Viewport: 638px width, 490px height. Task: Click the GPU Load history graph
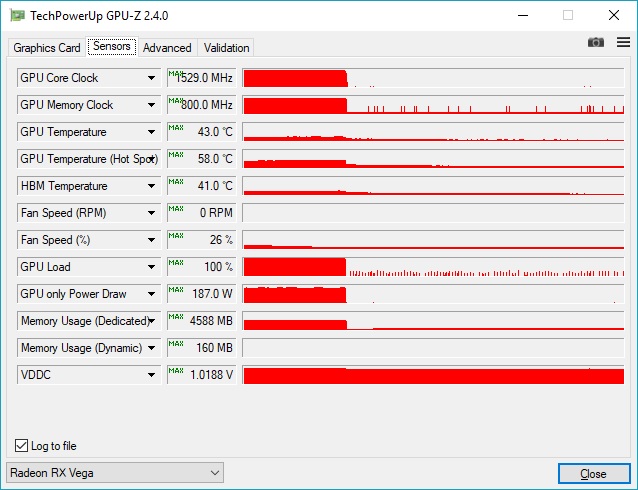point(433,267)
